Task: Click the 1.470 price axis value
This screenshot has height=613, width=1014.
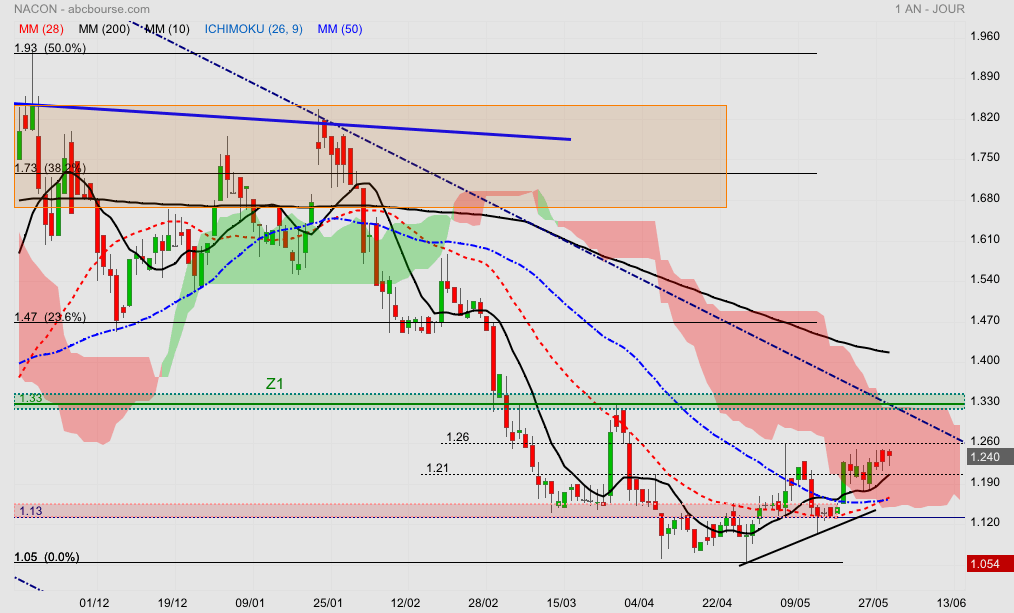Action: pyautogui.click(x=985, y=320)
